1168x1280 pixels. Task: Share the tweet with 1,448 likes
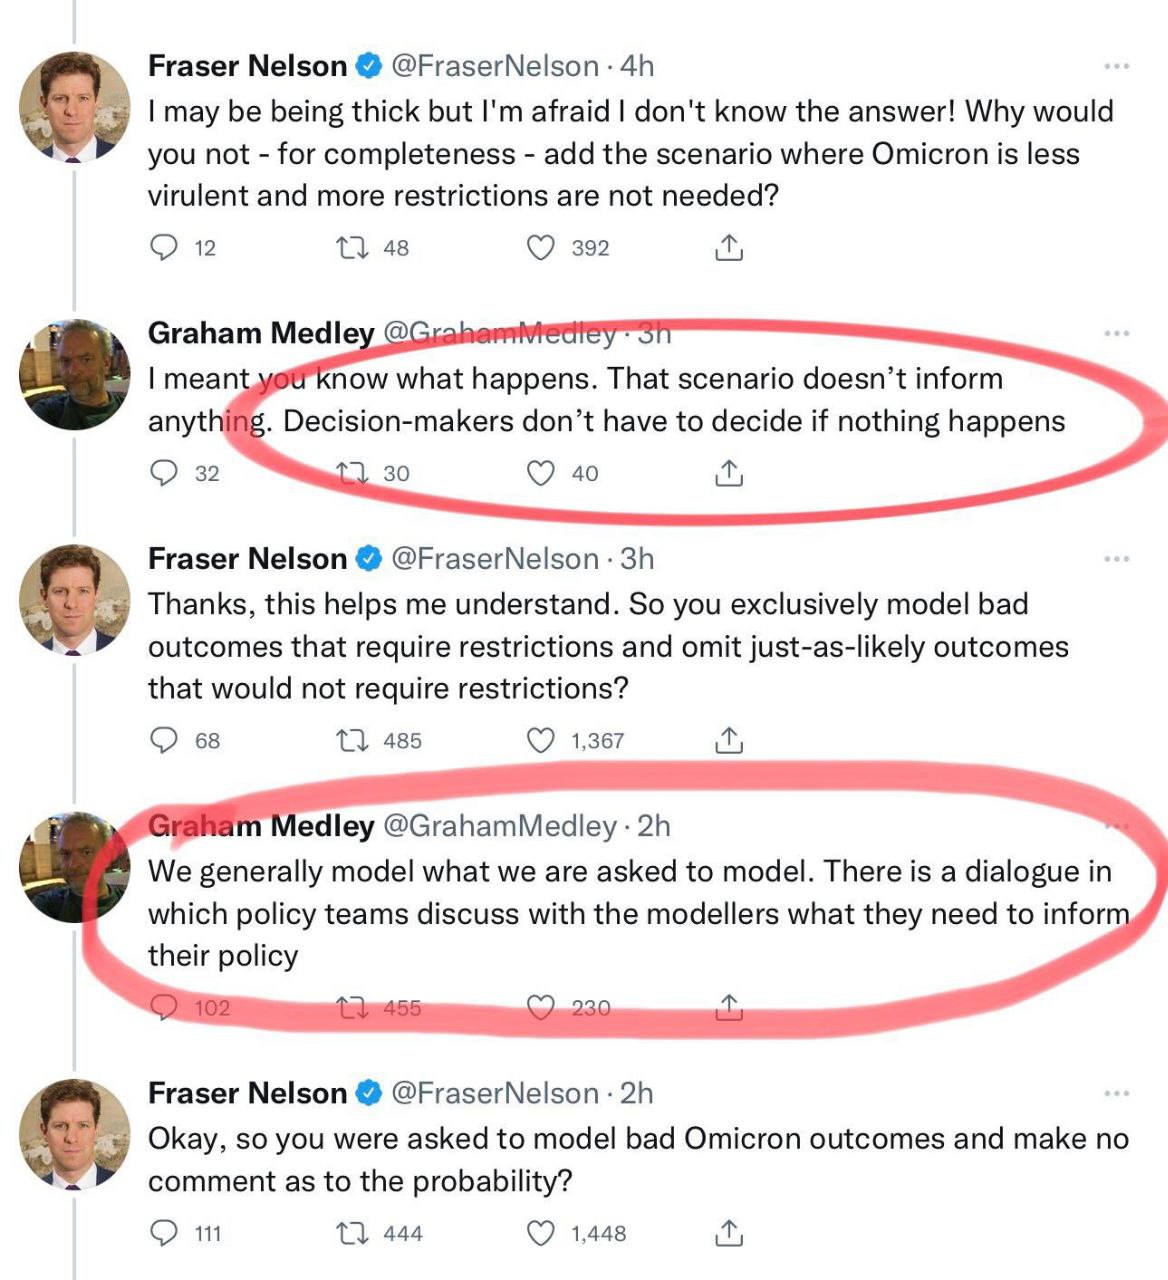point(729,1233)
